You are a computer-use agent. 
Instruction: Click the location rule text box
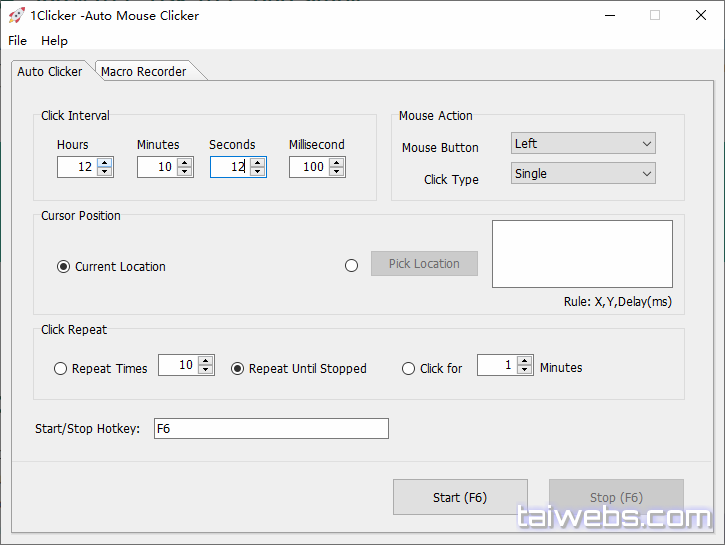(x=582, y=254)
